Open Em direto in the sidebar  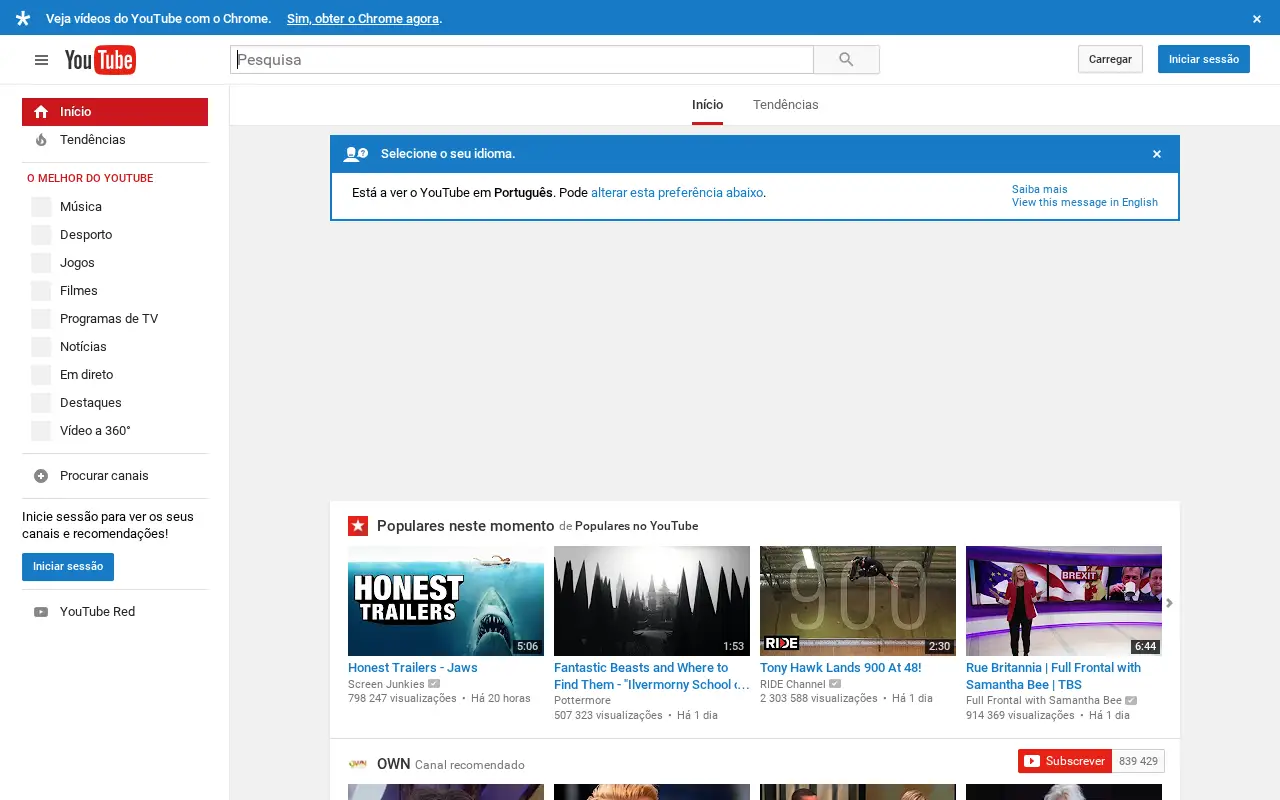115,375
